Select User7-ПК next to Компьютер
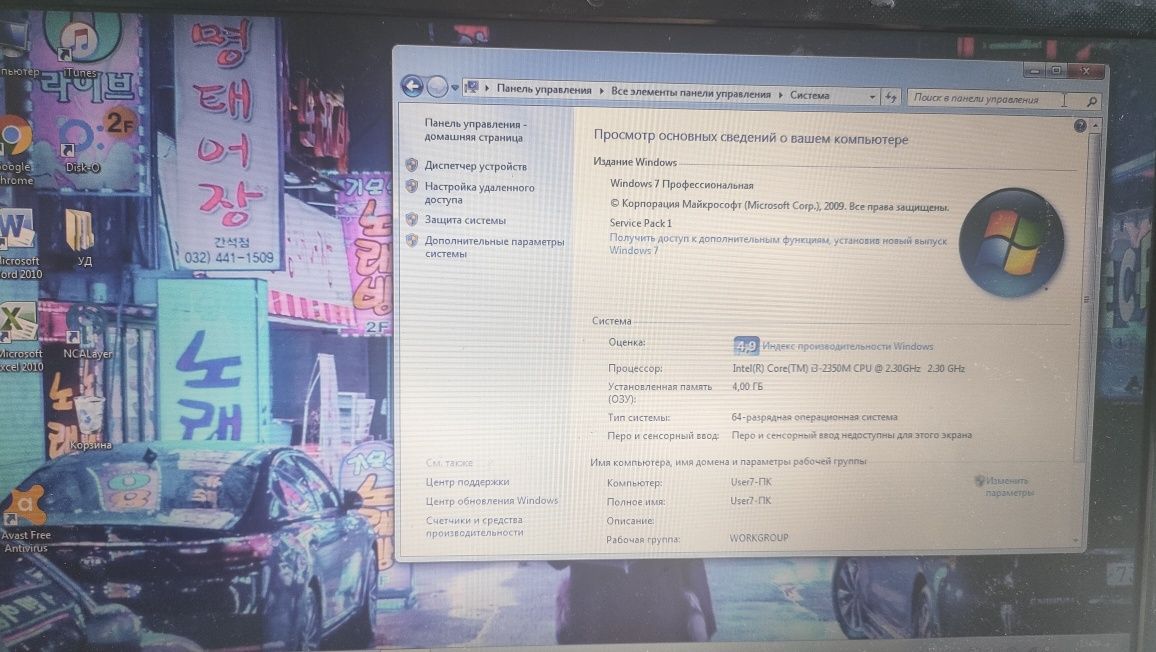 tap(751, 482)
